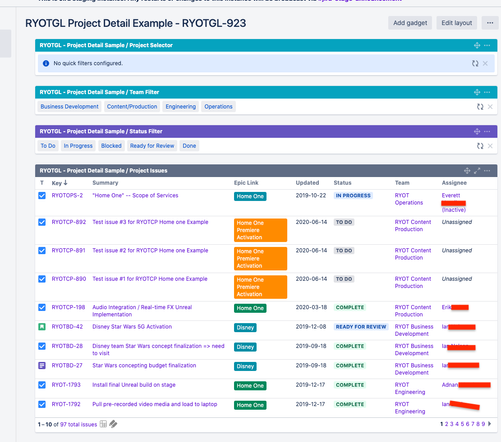Click the column configuration table icon in footer
Image resolution: width=501 pixels, height=442 pixels.
[x=103, y=424]
